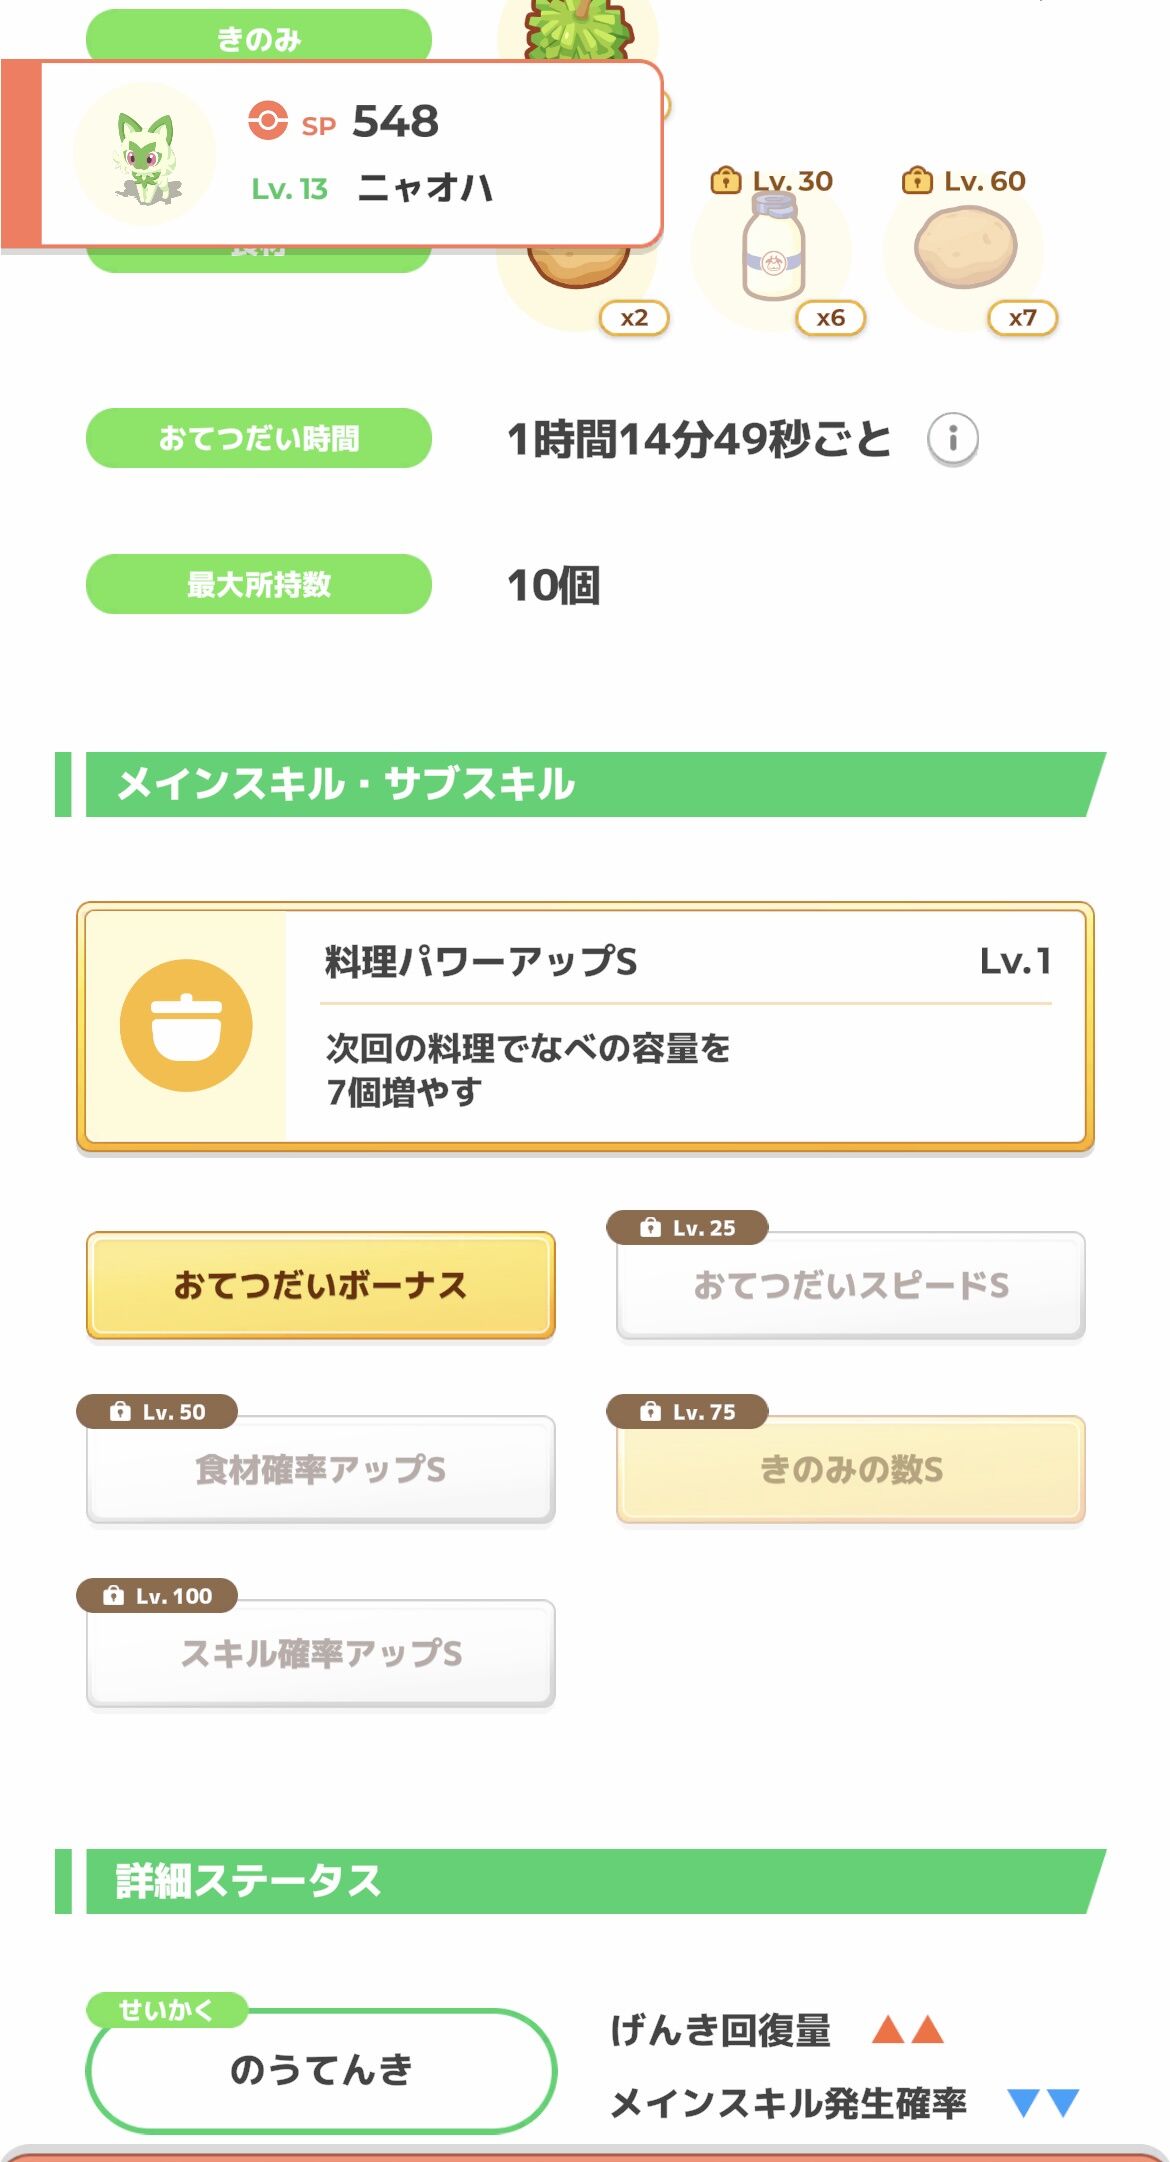Select the おてつだいボーナス sub skill
Screen dimensions: 1170x2162
pos(320,1285)
